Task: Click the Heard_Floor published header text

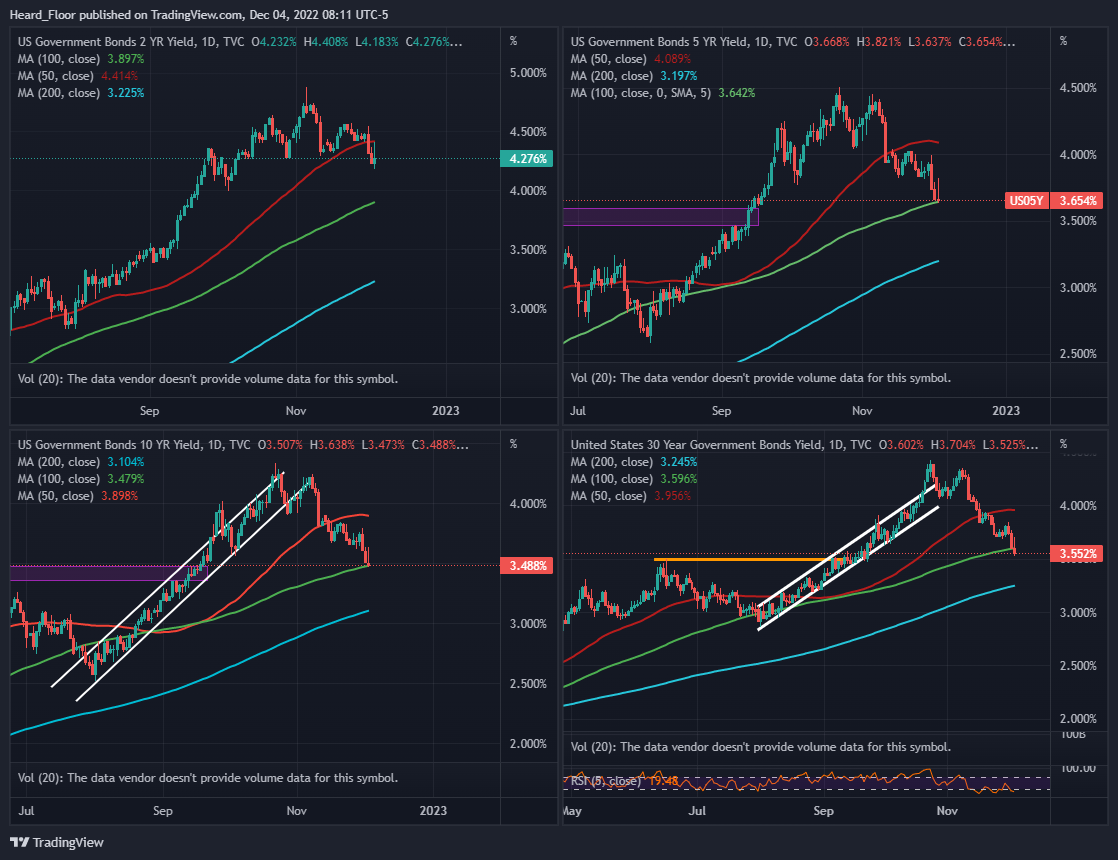Action: (x=199, y=15)
